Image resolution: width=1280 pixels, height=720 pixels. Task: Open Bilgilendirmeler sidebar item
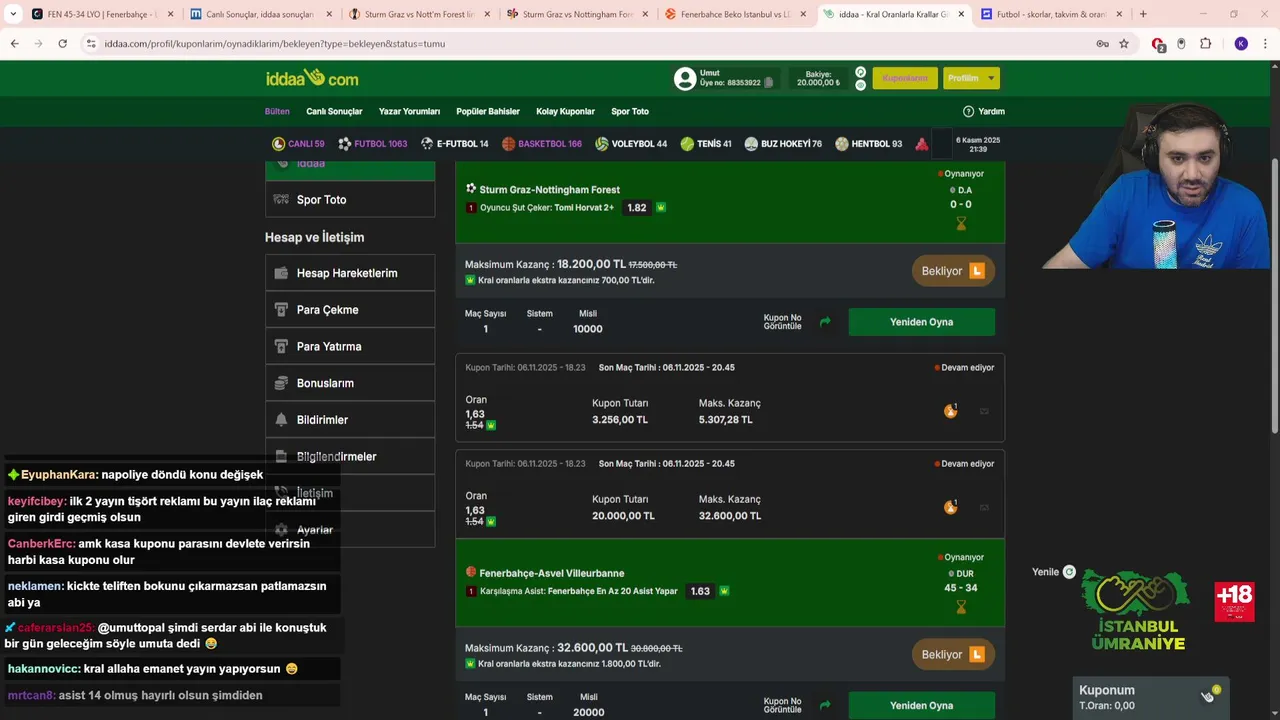(350, 456)
